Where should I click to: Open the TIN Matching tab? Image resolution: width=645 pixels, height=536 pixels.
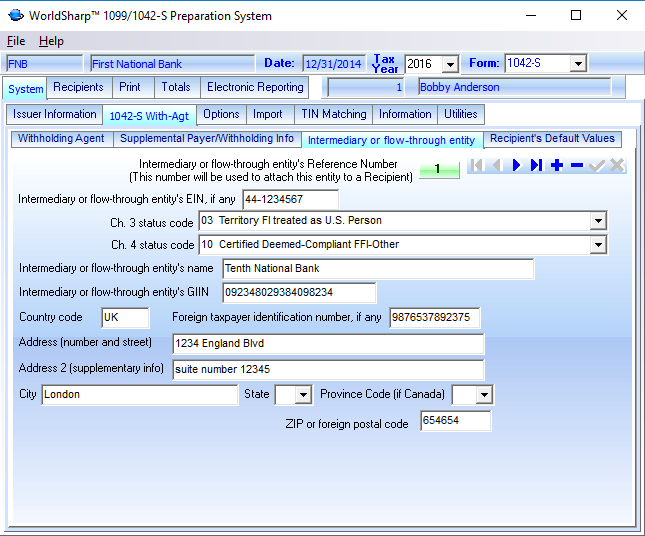[332, 114]
